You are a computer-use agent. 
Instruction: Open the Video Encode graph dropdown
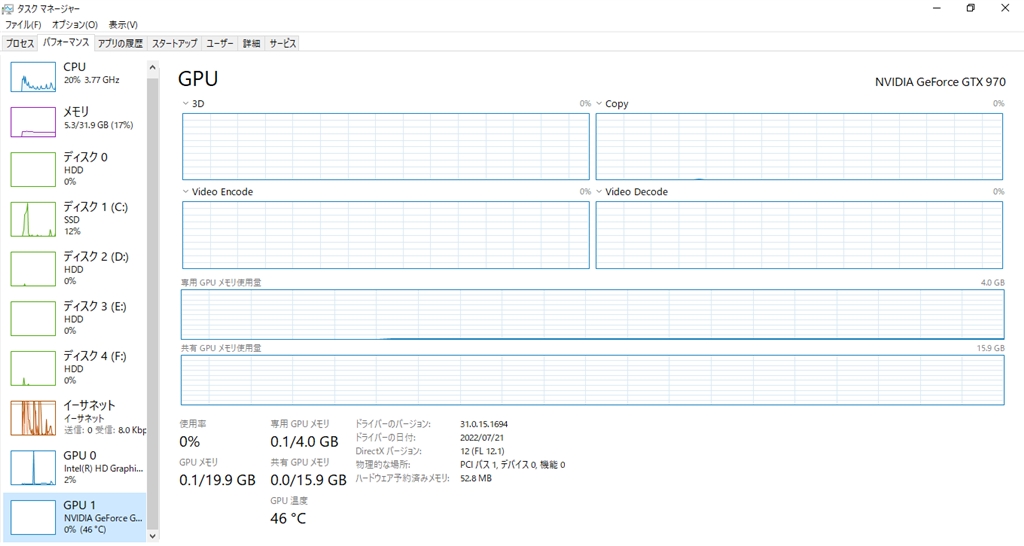click(x=186, y=192)
